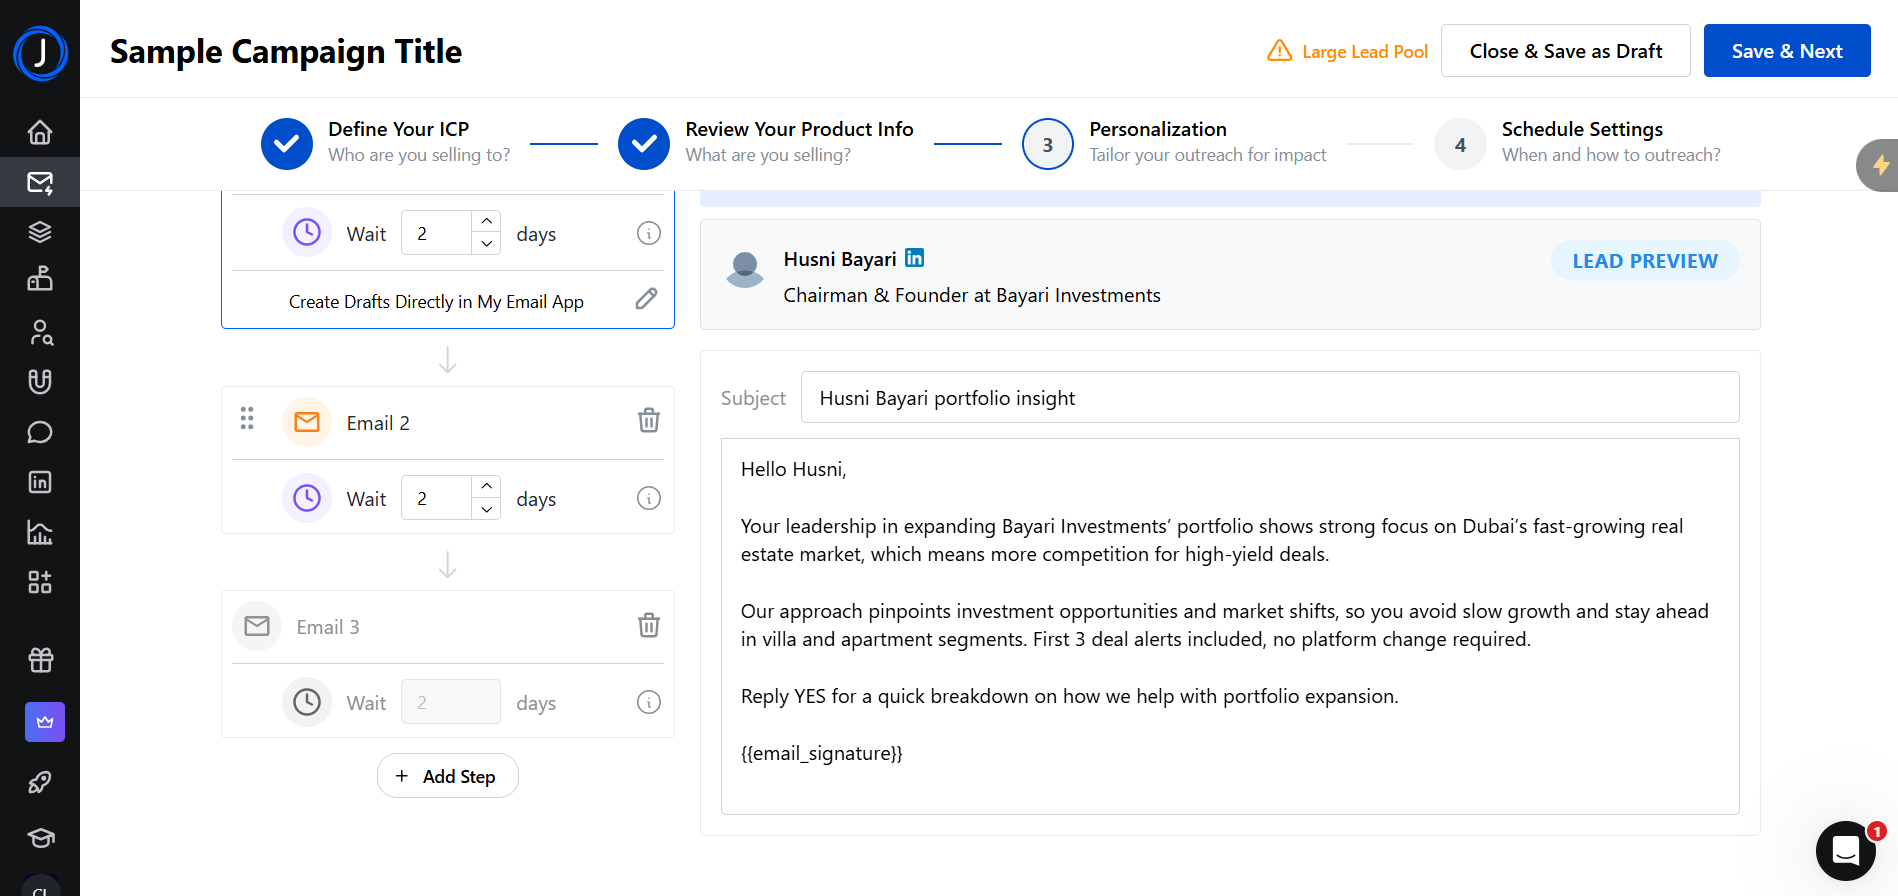Image resolution: width=1898 pixels, height=896 pixels.
Task: Open the analytics chart icon in sidebar
Action: coord(40,532)
